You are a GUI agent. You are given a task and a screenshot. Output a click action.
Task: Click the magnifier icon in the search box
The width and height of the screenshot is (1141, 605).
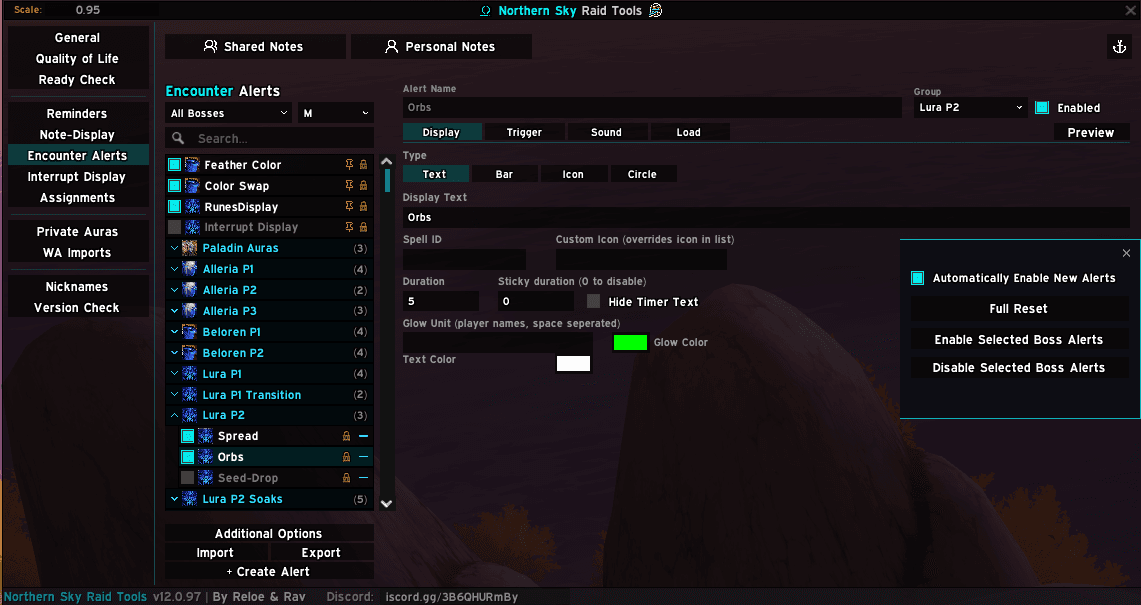tap(178, 138)
